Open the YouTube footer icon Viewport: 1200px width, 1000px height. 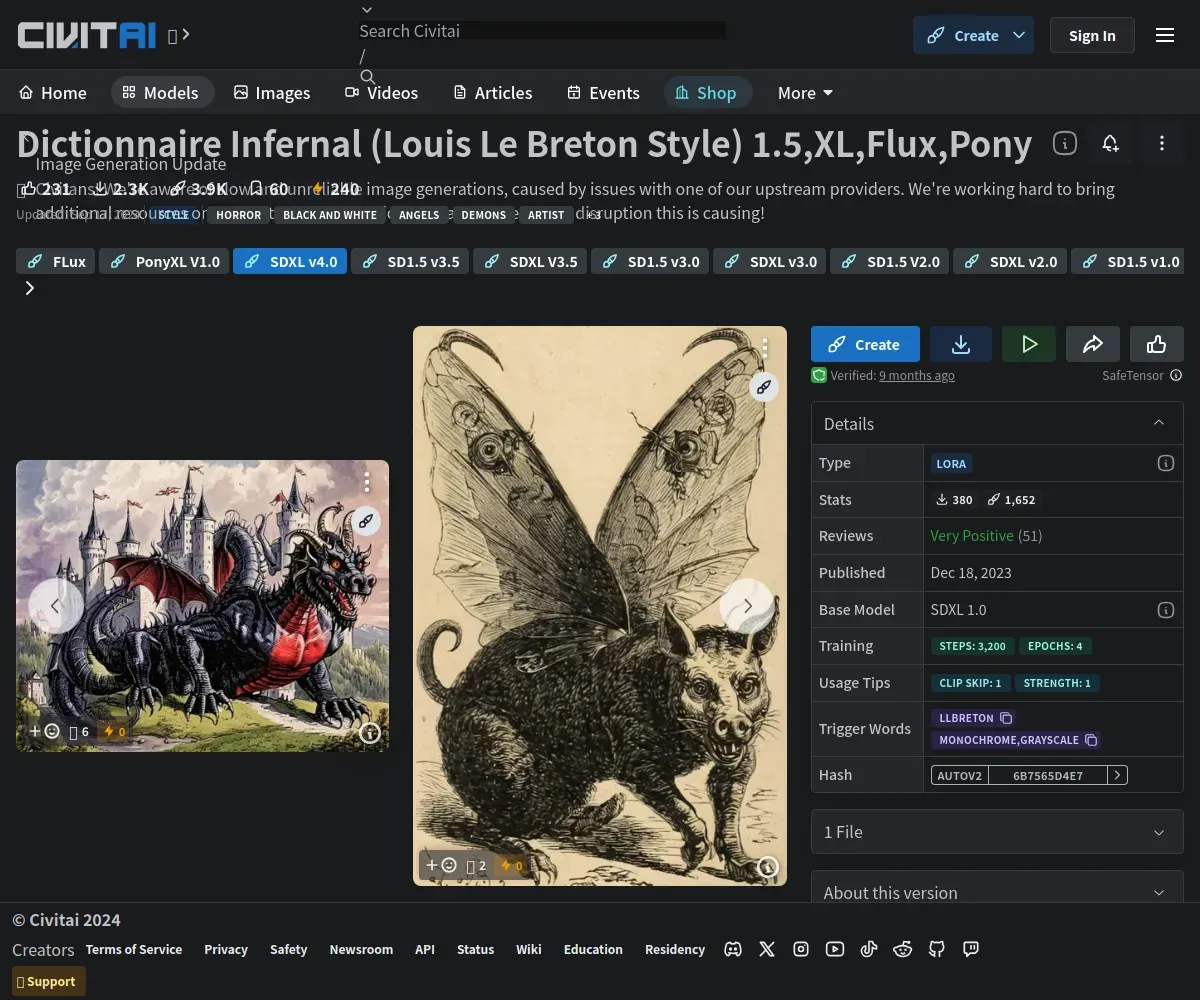tap(835, 949)
